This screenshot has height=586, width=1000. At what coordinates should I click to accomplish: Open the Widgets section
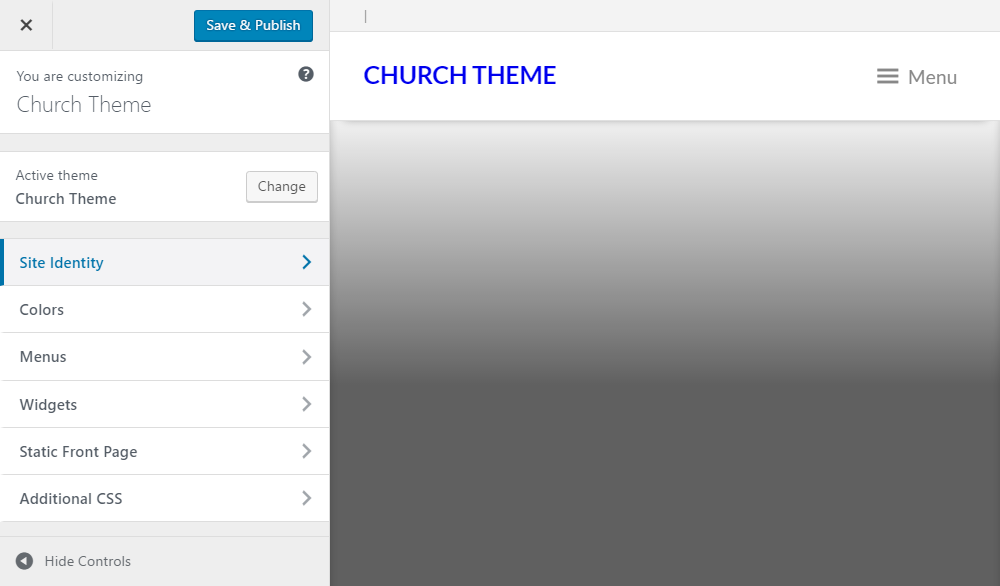(165, 404)
